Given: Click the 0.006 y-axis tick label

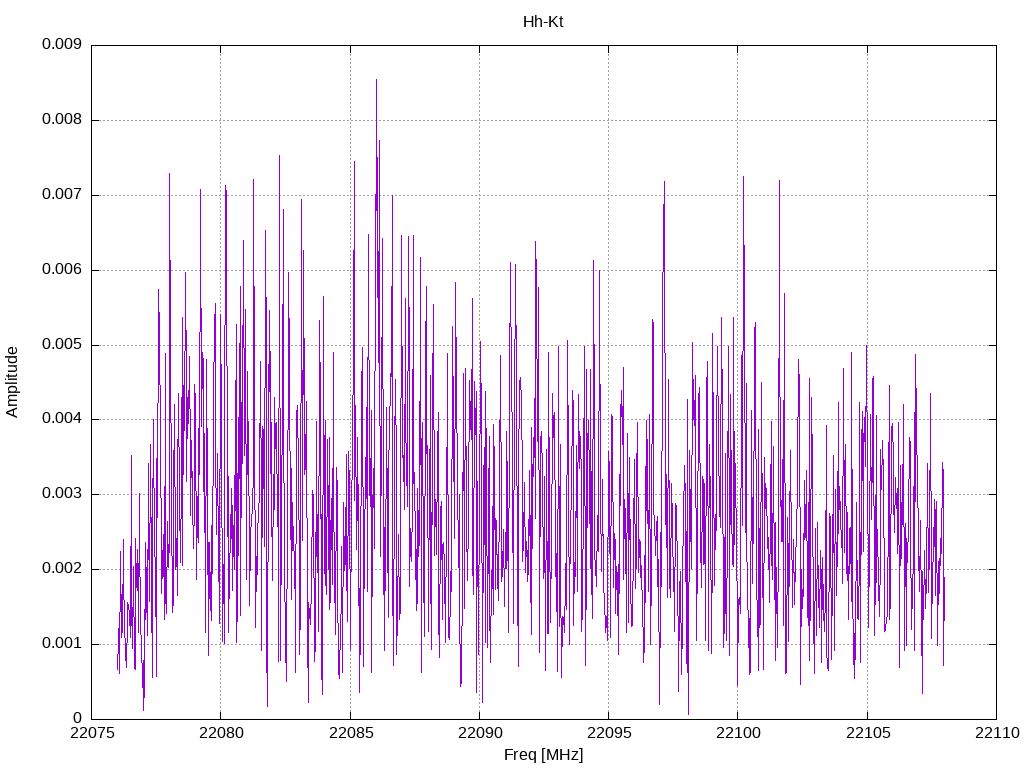Looking at the screenshot, I should tap(62, 270).
